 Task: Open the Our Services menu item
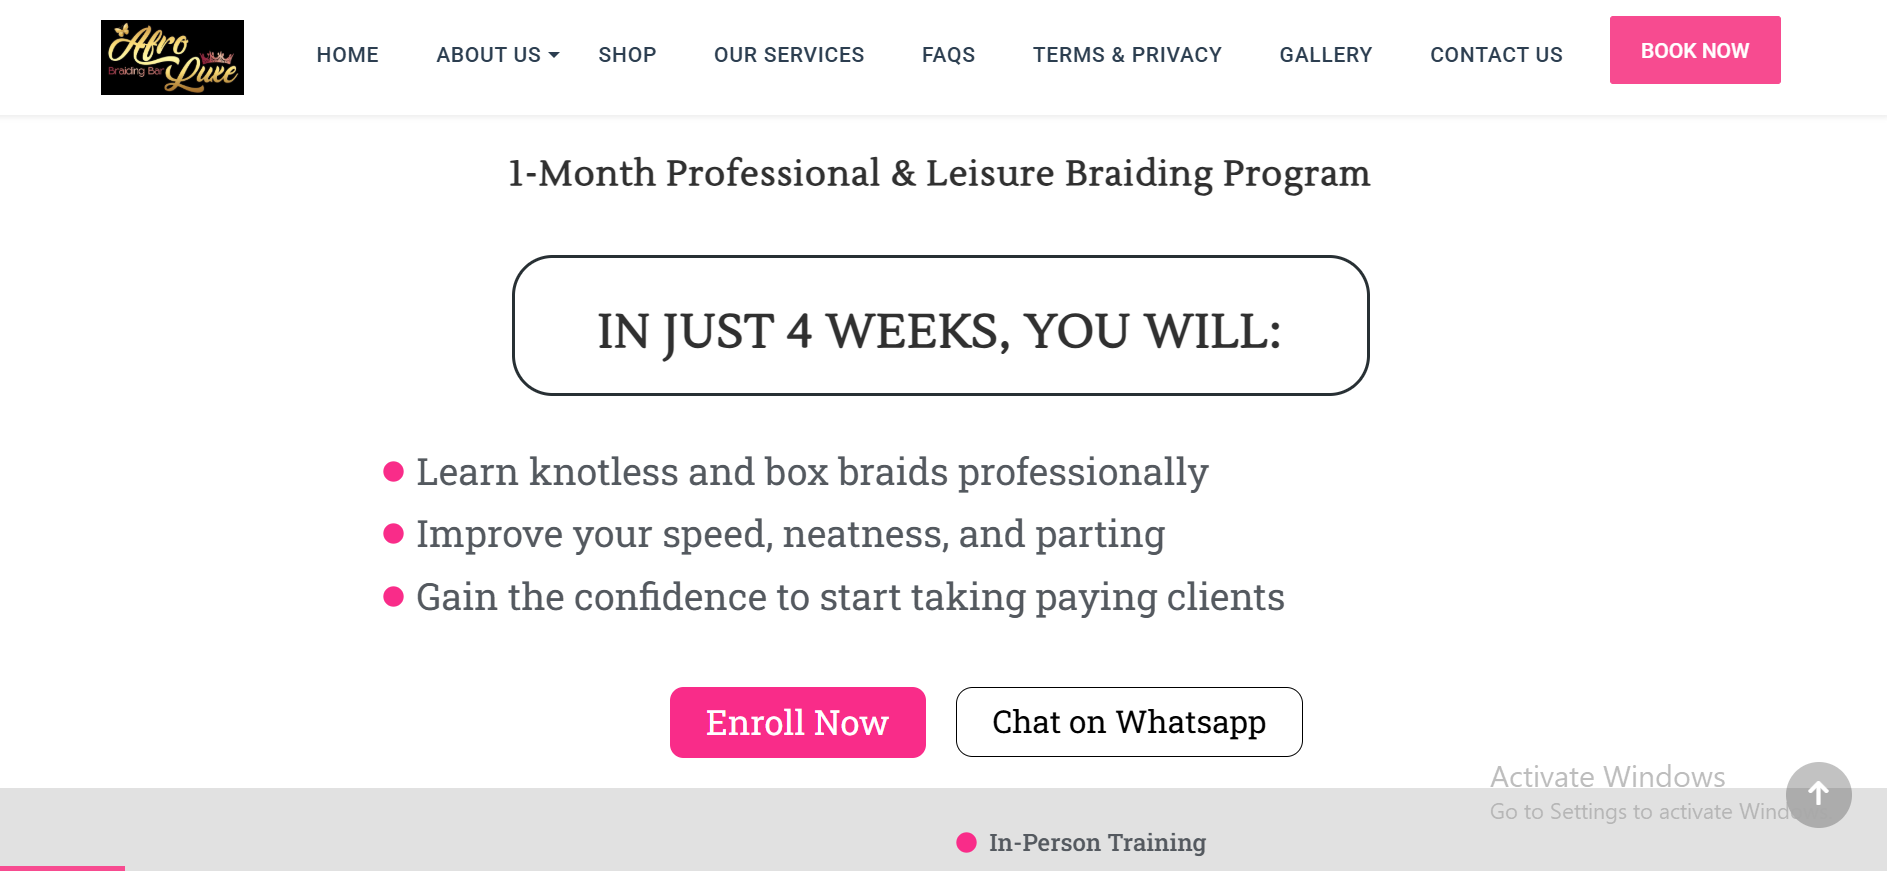789,55
